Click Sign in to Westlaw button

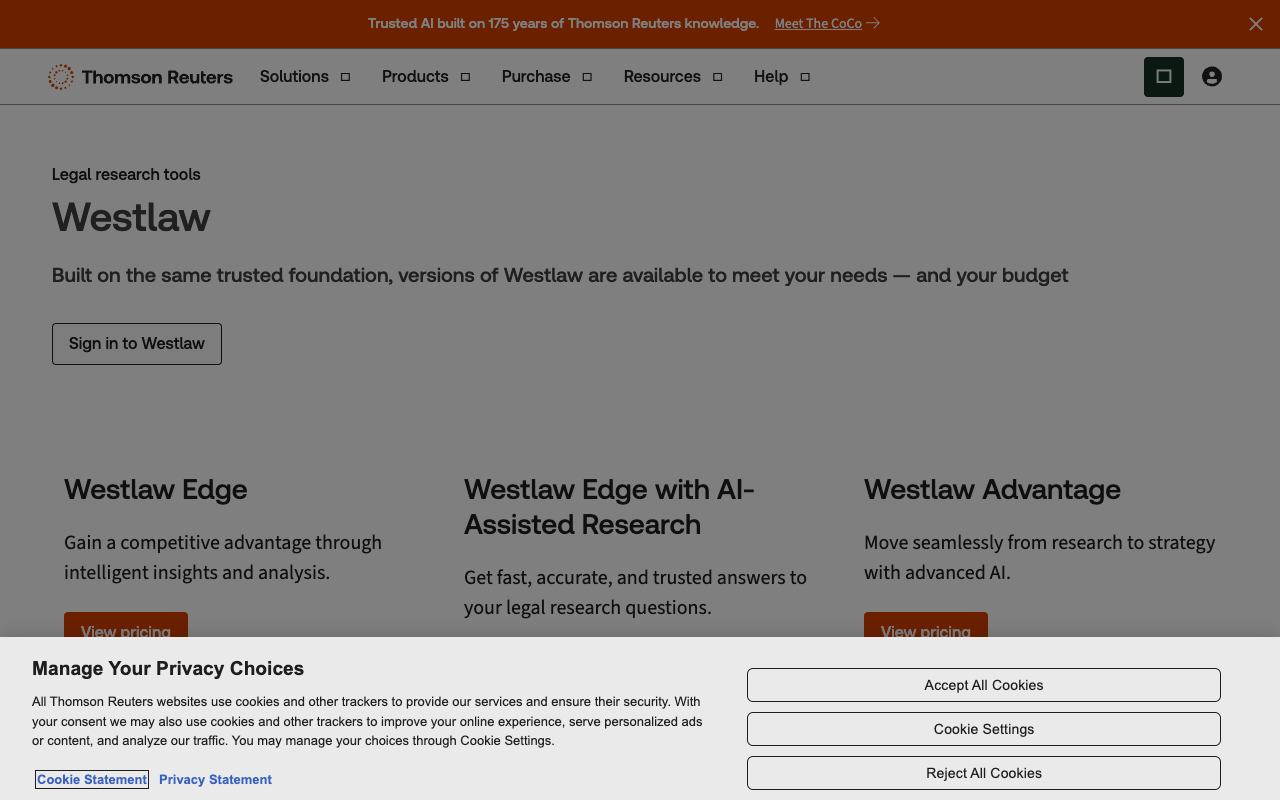[137, 344]
